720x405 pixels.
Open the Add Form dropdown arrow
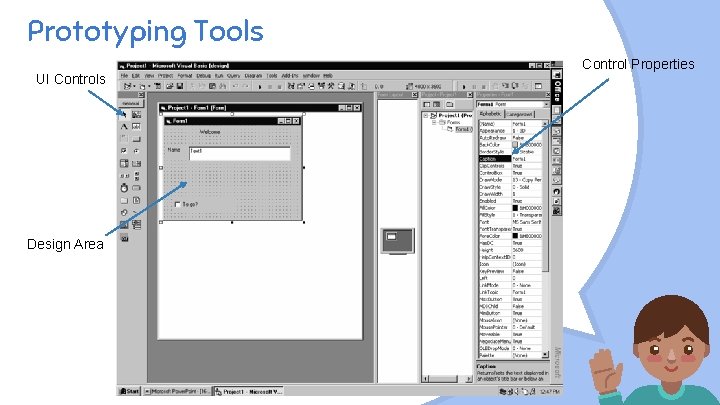pyautogui.click(x=149, y=86)
